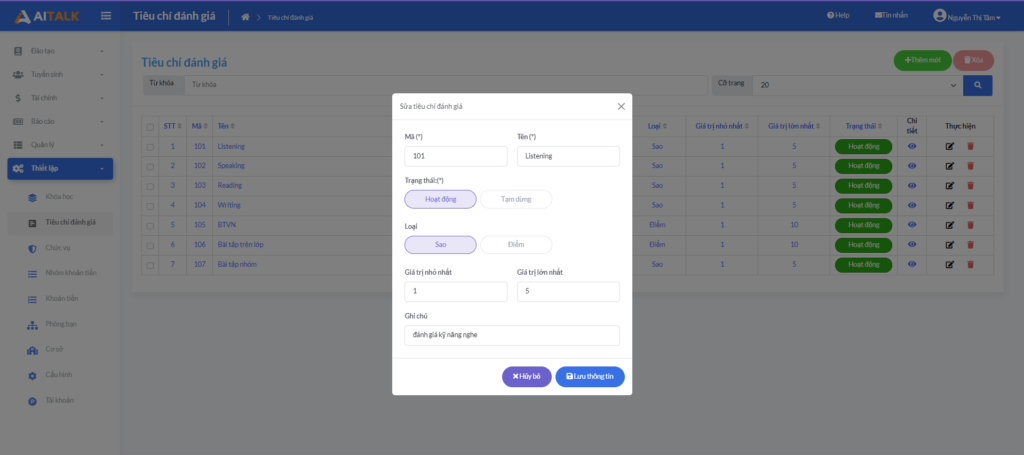Viewport: 1024px width, 455px height.
Task: Click the hamburger menu icon in header
Action: tap(106, 15)
